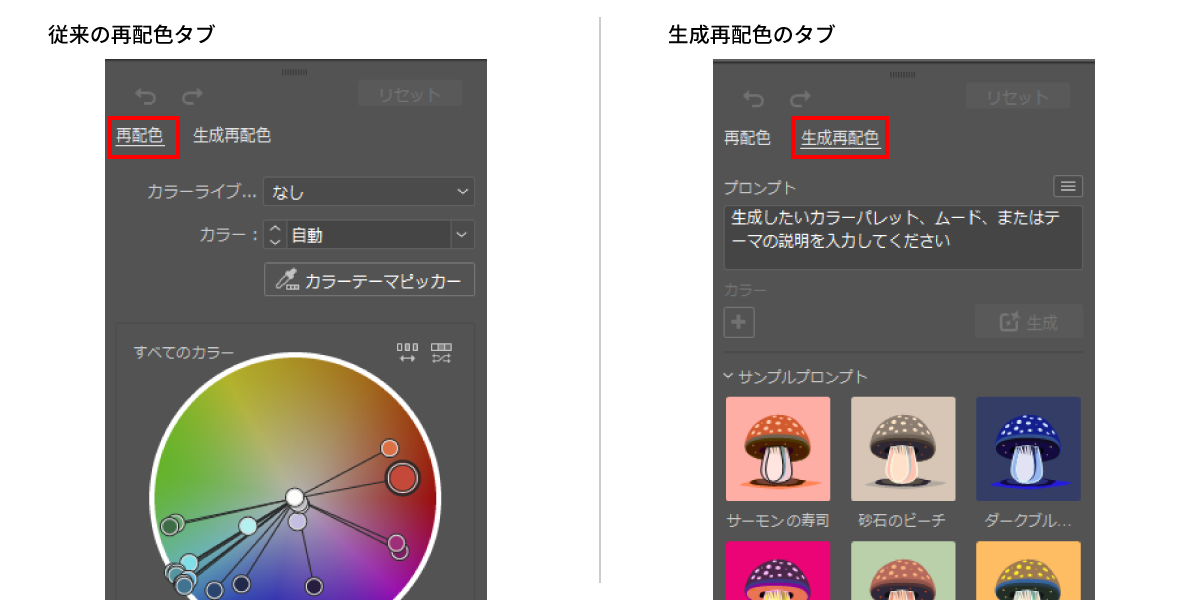Choose the magenta-background mushroom sample thumbnail

778,570
